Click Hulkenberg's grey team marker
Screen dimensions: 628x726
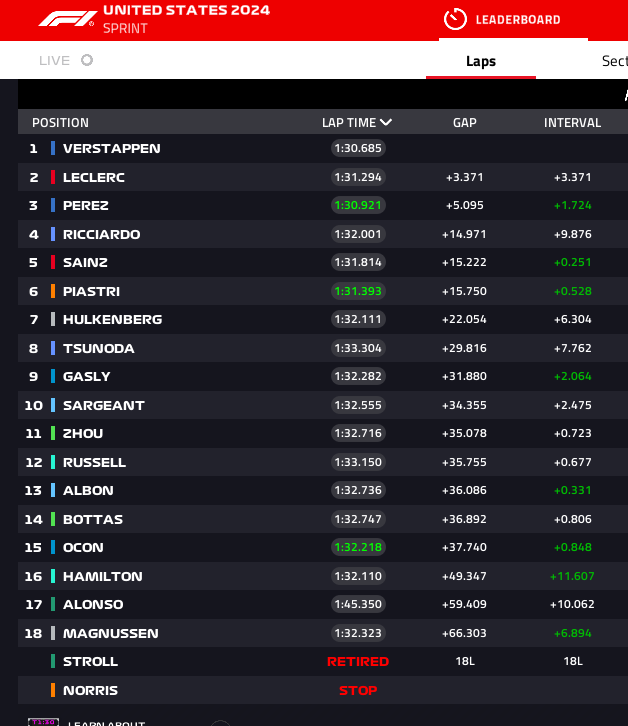[53, 319]
